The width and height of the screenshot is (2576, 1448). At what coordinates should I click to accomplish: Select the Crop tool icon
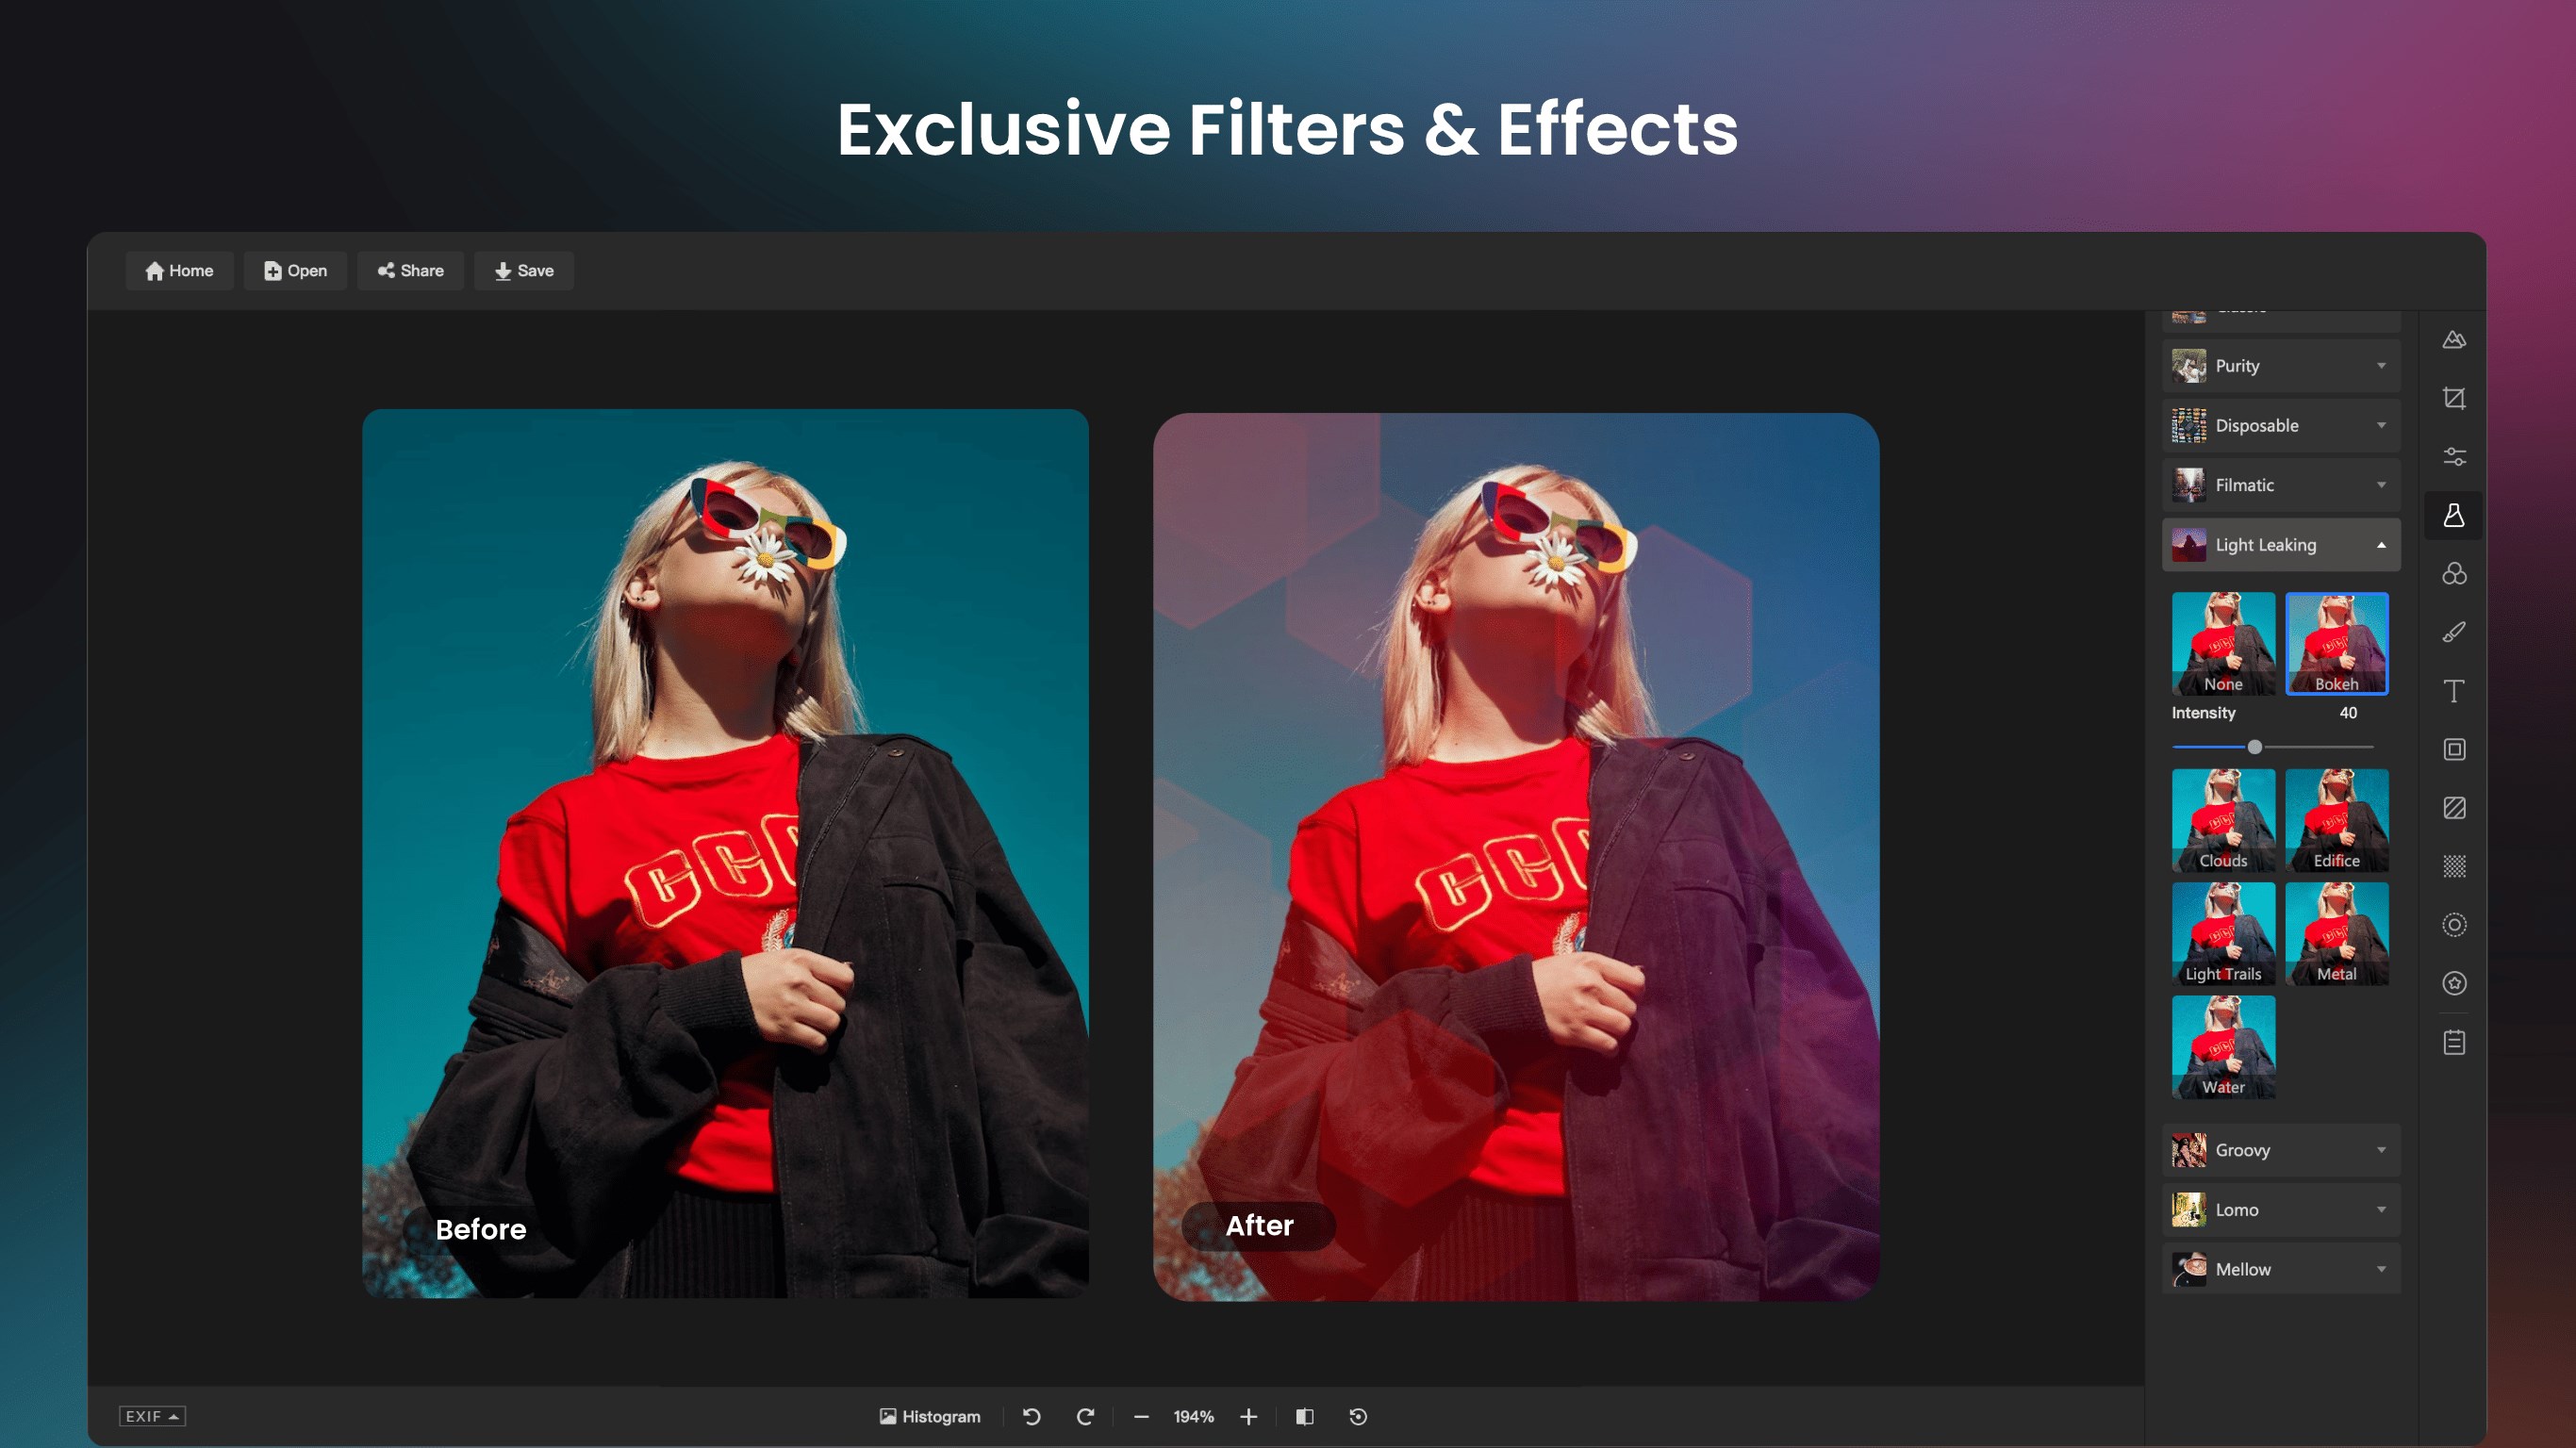[x=2453, y=398]
